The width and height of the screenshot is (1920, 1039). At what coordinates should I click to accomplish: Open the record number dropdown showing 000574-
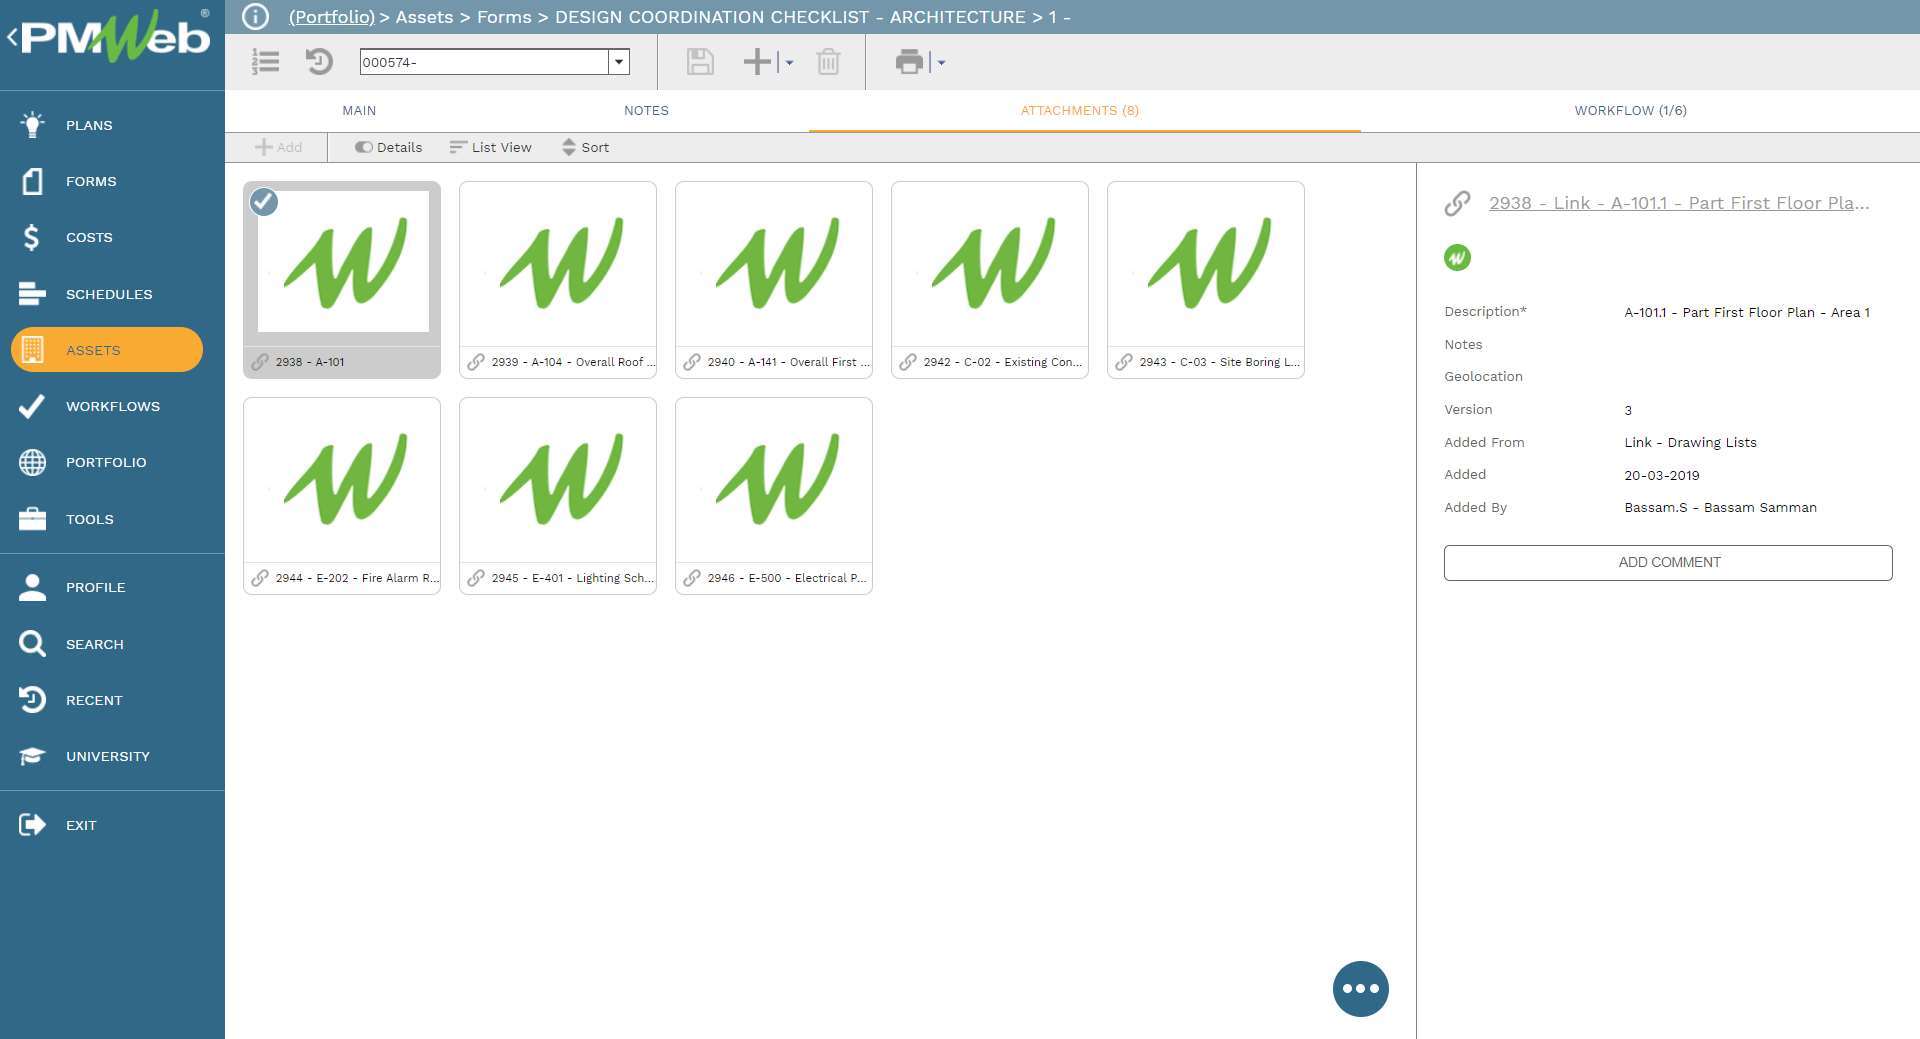click(x=620, y=62)
